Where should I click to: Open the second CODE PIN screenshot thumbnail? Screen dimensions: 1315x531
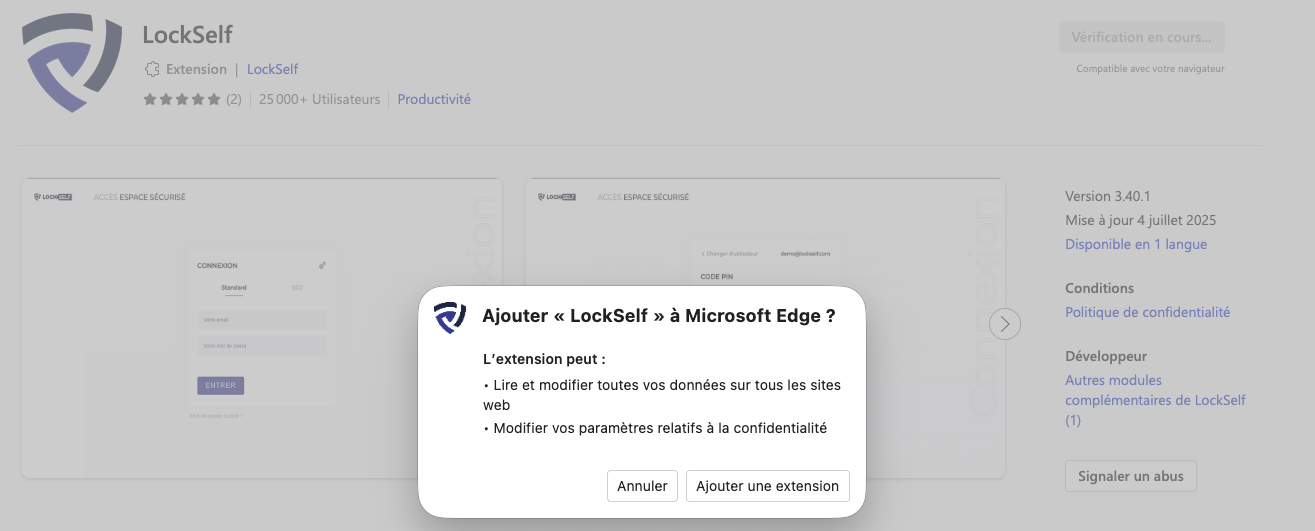[x=765, y=232]
